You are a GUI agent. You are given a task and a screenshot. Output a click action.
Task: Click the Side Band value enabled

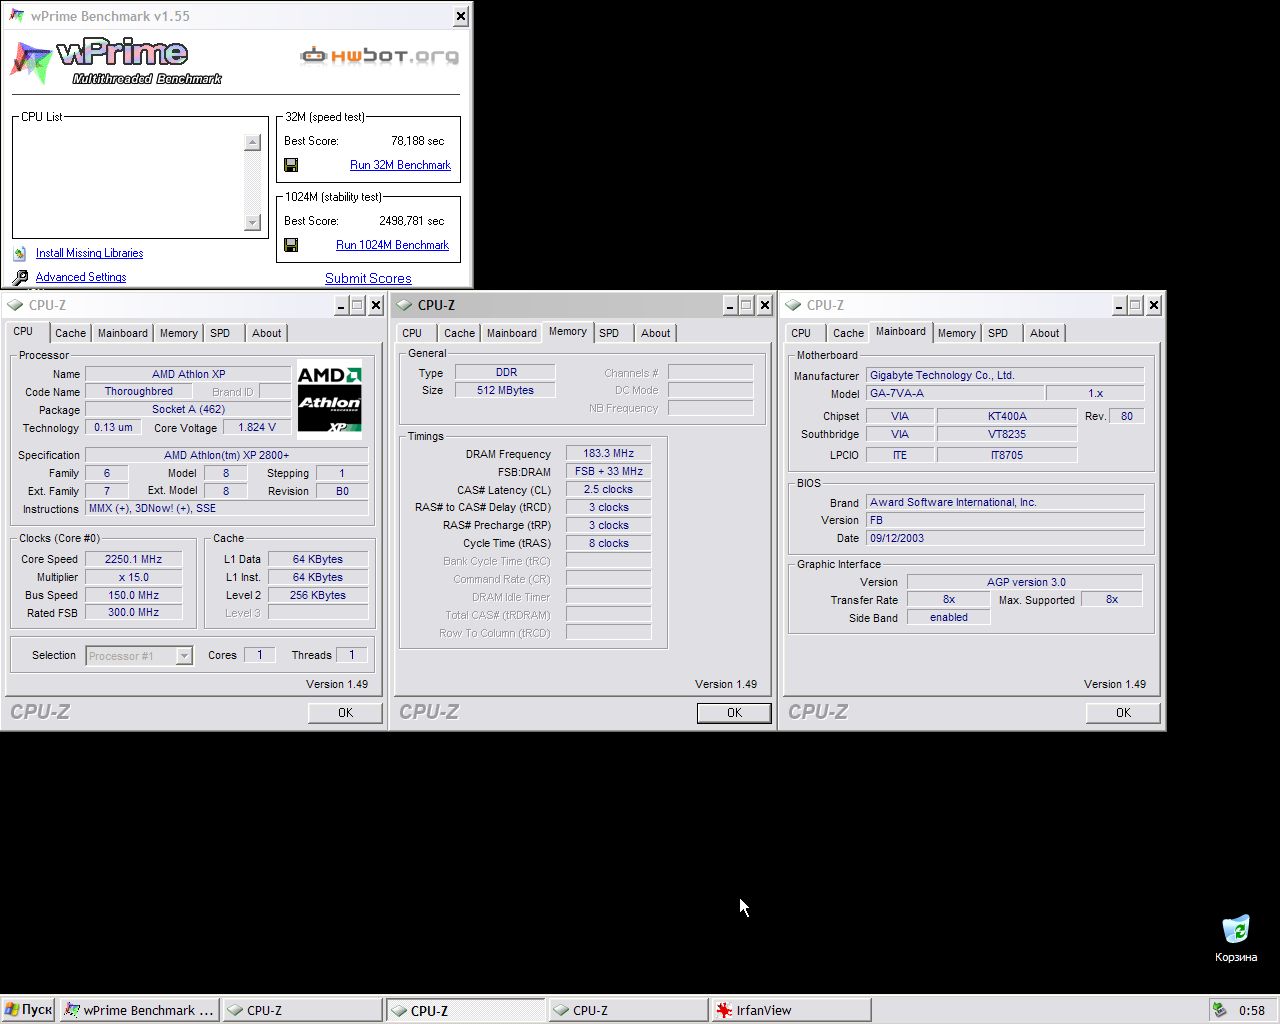949,617
